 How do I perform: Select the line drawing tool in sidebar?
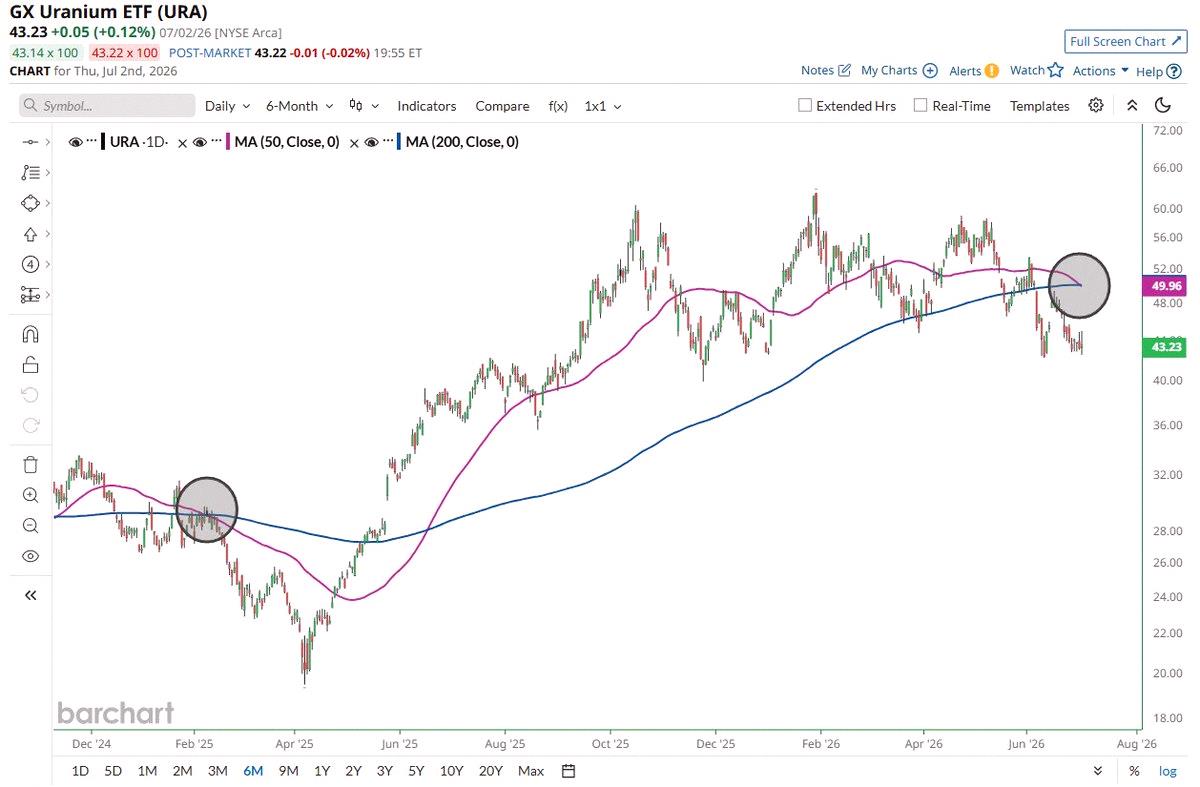tap(30, 142)
